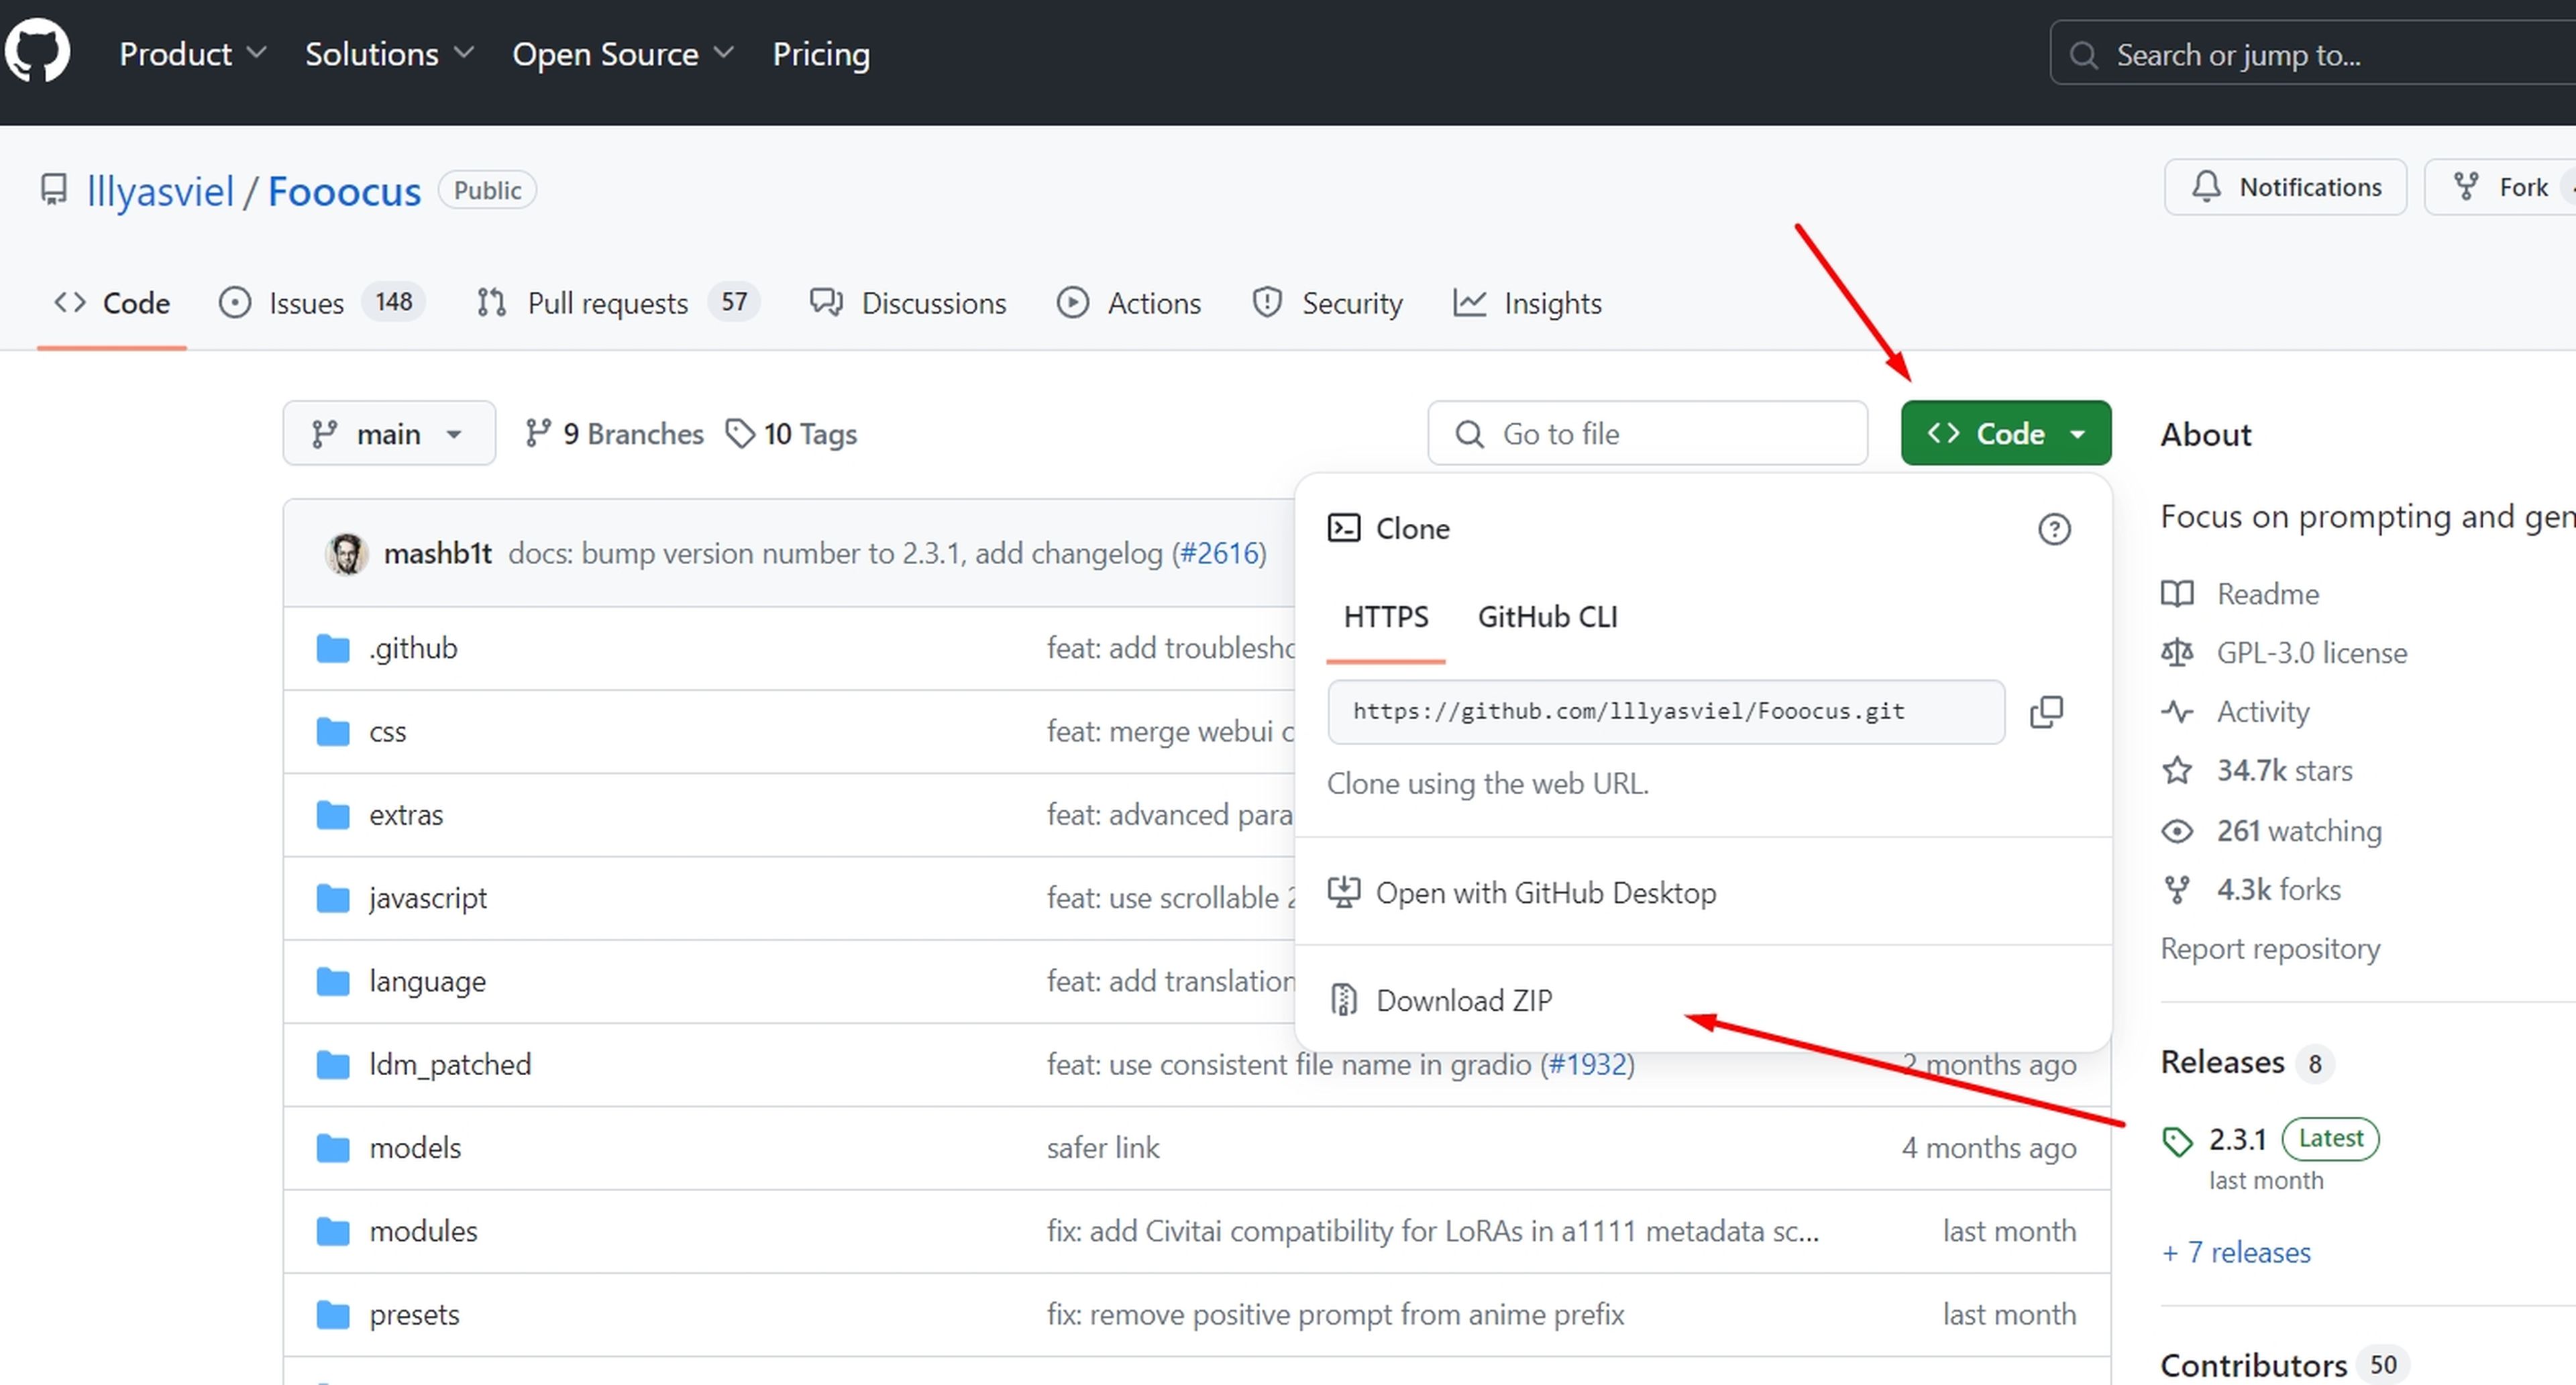Open the Fooocus repository link

(x=344, y=191)
